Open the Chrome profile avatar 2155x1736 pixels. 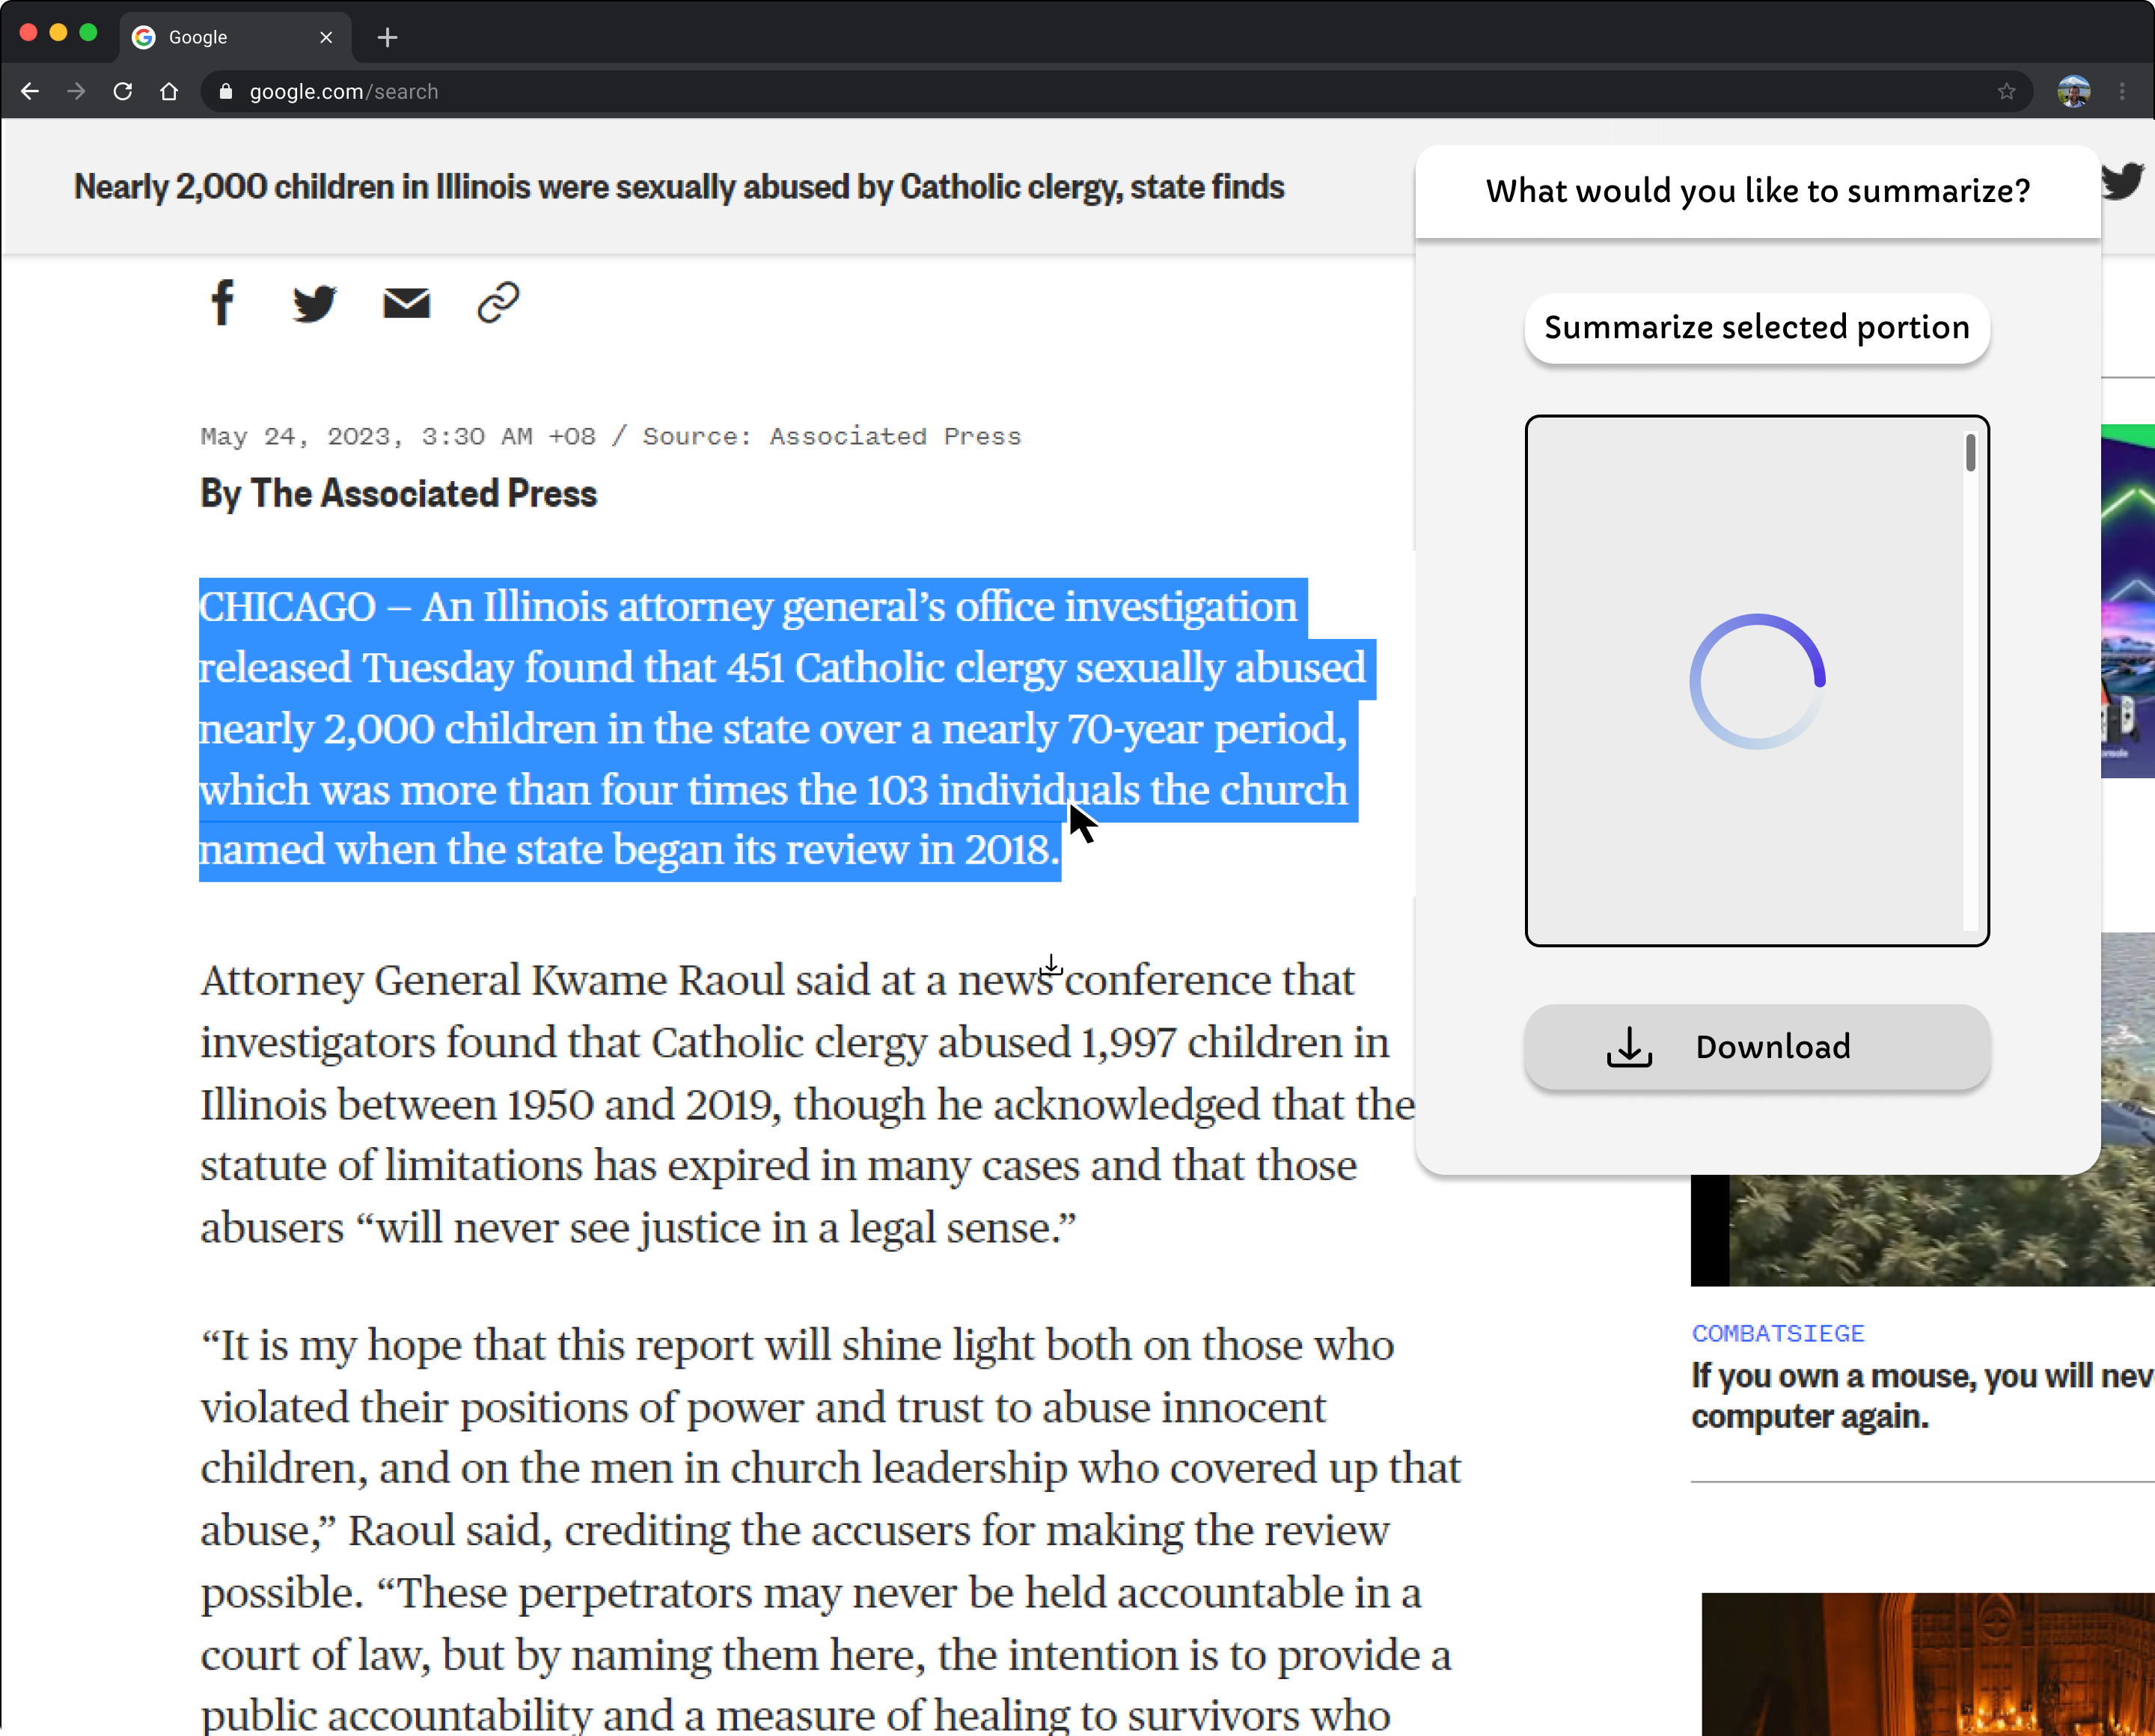point(2073,92)
